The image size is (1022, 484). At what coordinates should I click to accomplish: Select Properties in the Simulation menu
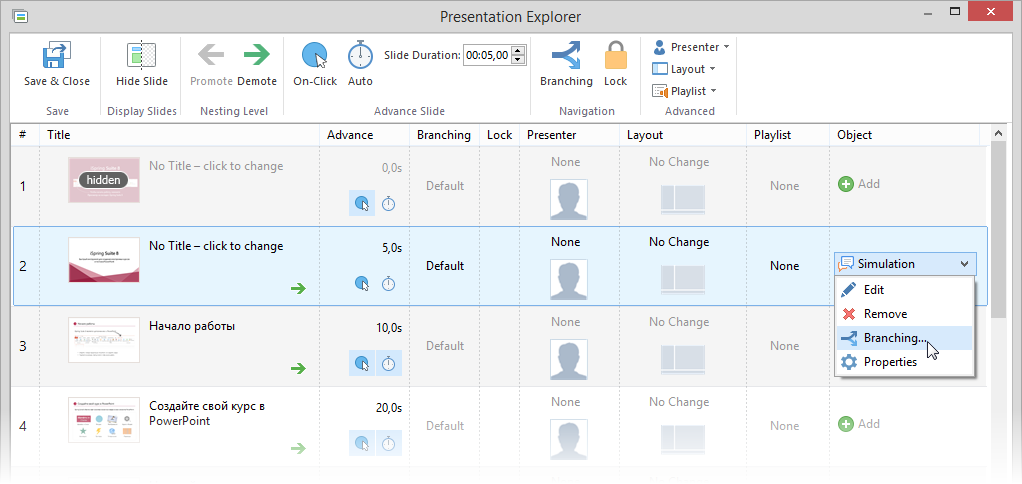coord(890,362)
